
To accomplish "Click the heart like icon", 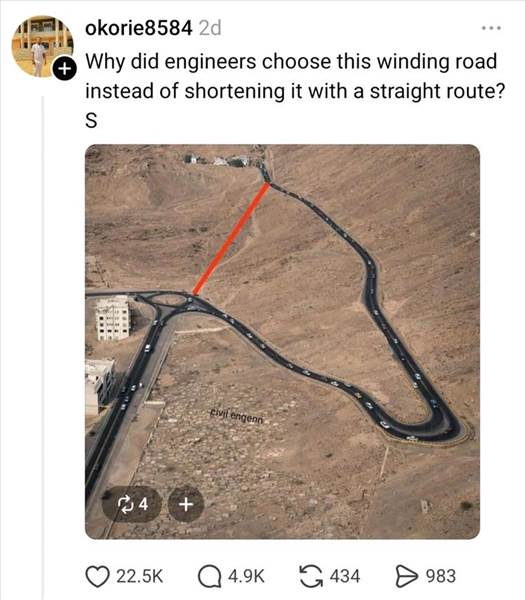I will click(97, 577).
